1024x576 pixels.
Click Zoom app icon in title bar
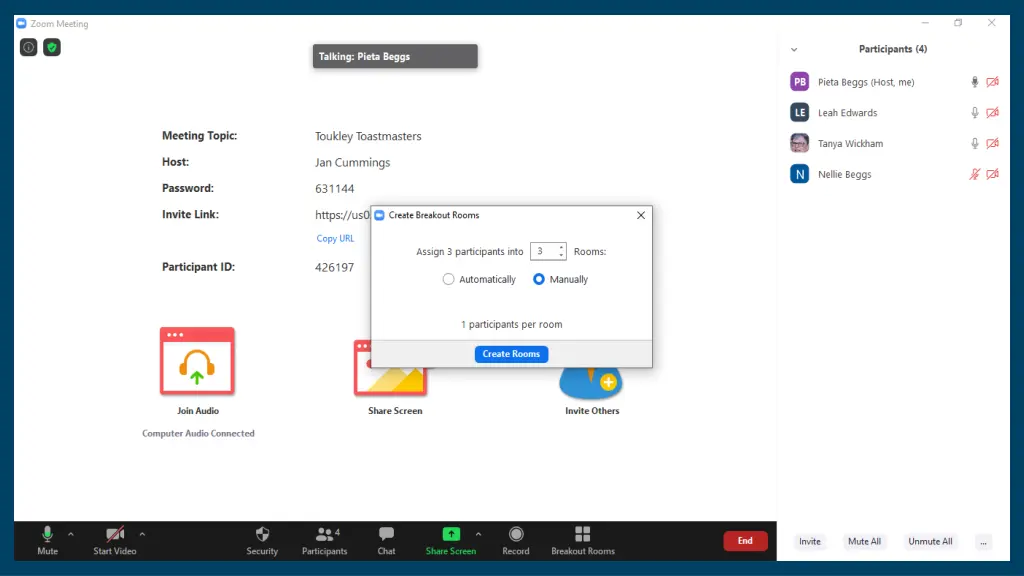(x=22, y=24)
